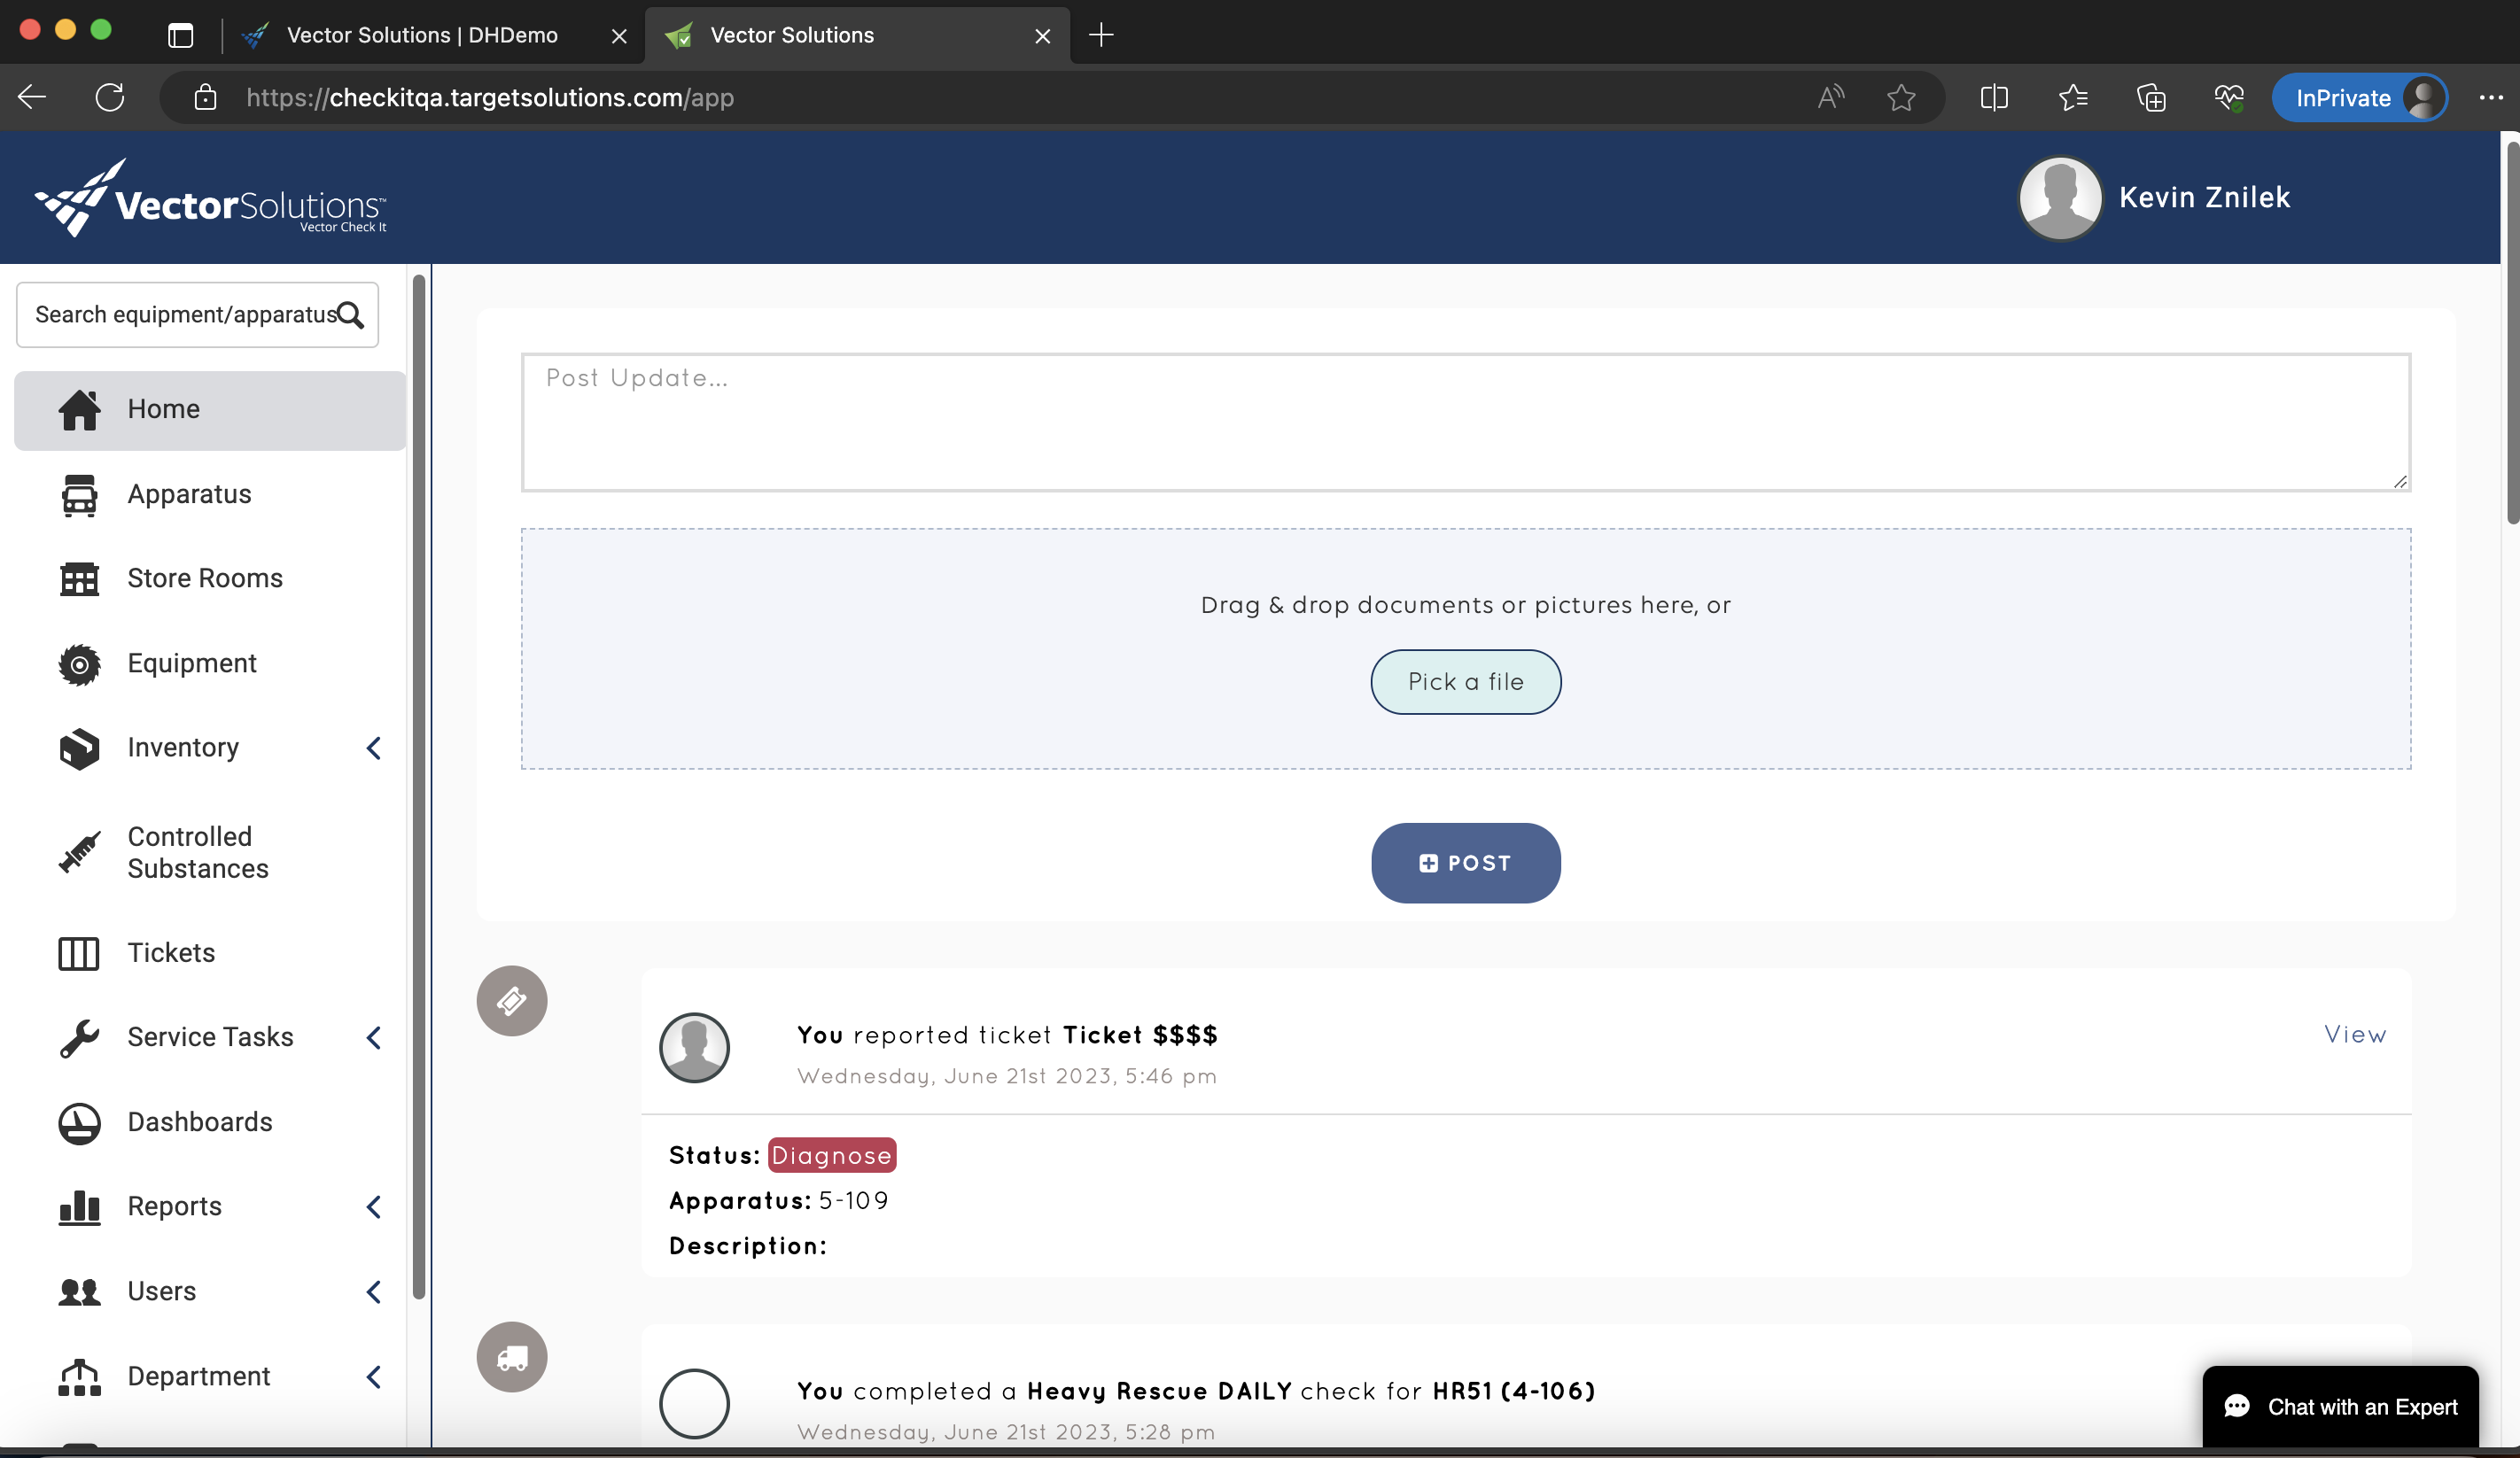This screenshot has width=2520, height=1458.
Task: Switch to Vector Solutions | DHDemo tab
Action: point(422,36)
